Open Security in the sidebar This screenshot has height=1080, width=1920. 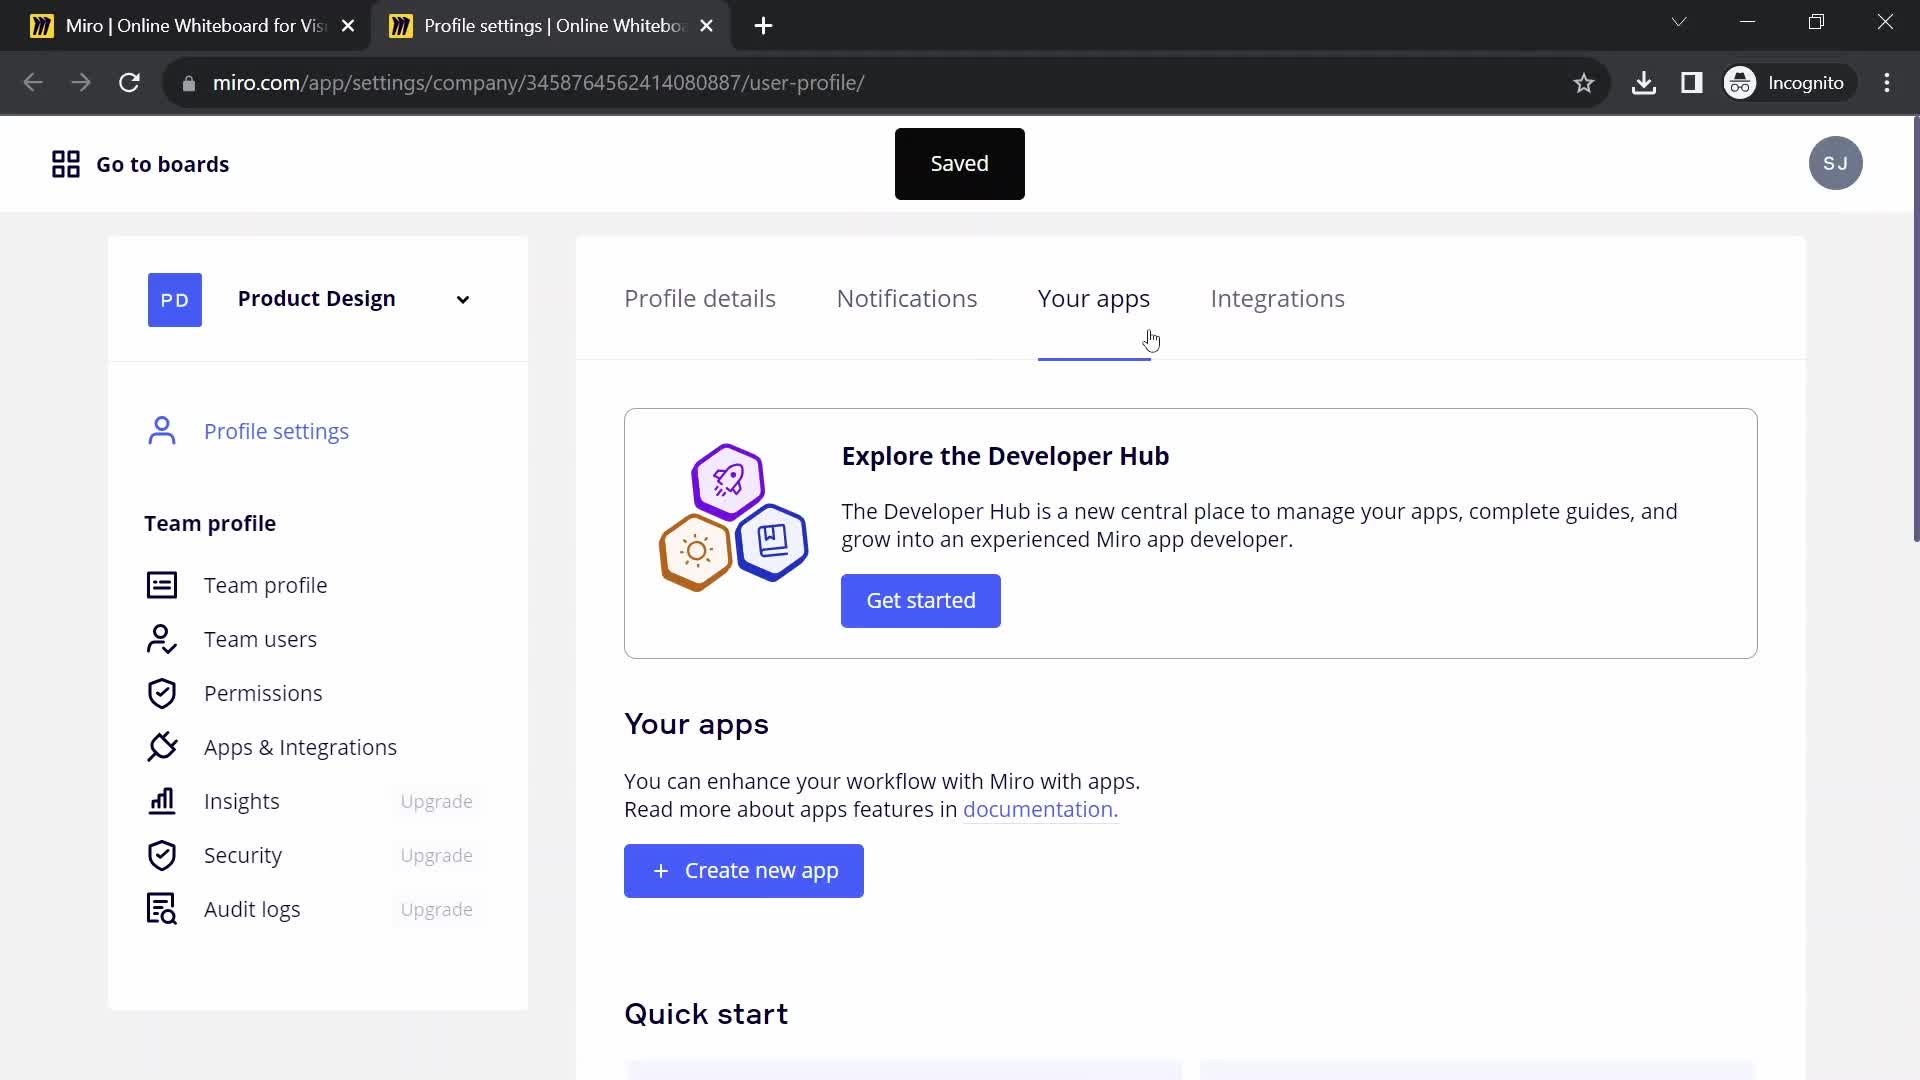[243, 856]
